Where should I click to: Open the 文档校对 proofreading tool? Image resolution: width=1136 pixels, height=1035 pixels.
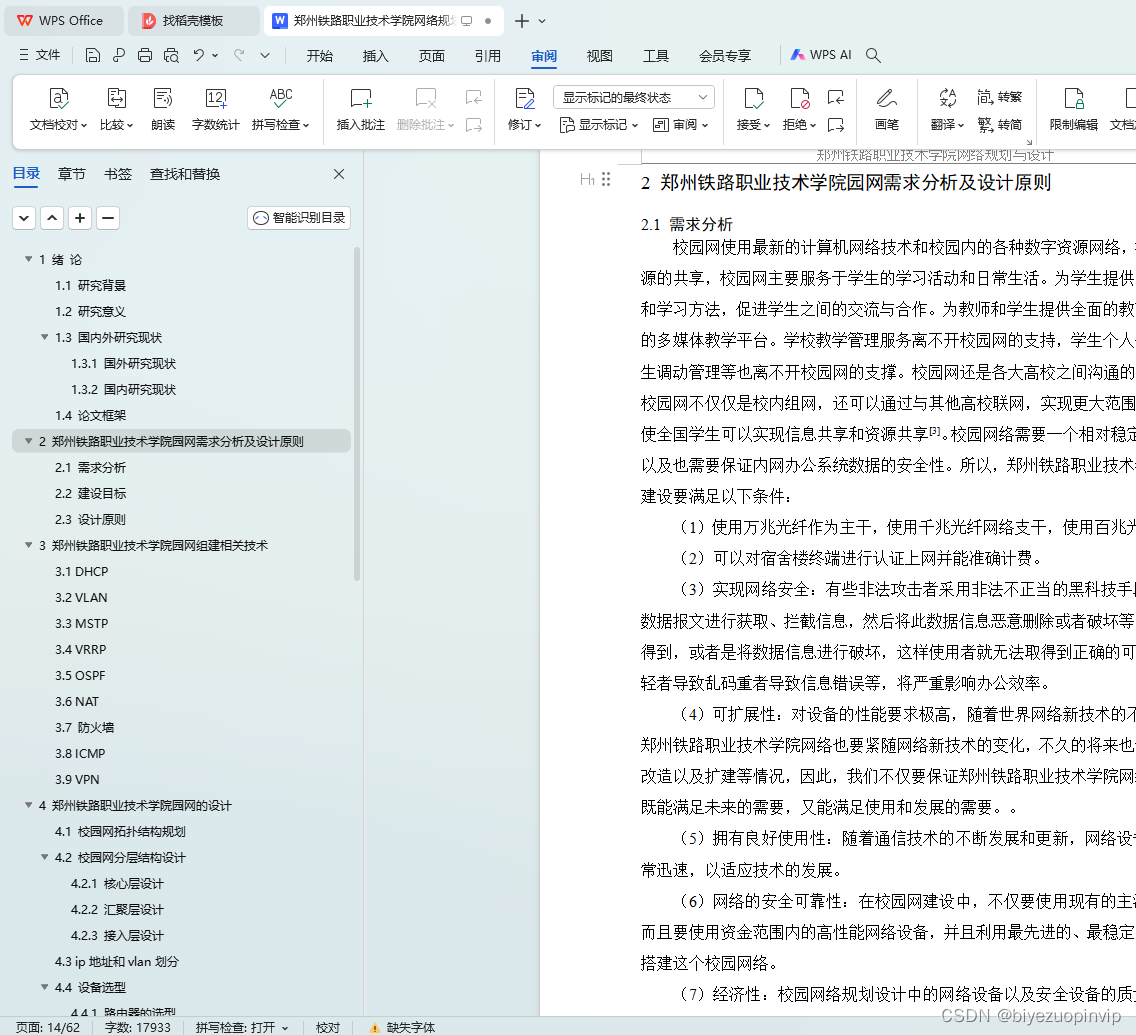tap(58, 109)
